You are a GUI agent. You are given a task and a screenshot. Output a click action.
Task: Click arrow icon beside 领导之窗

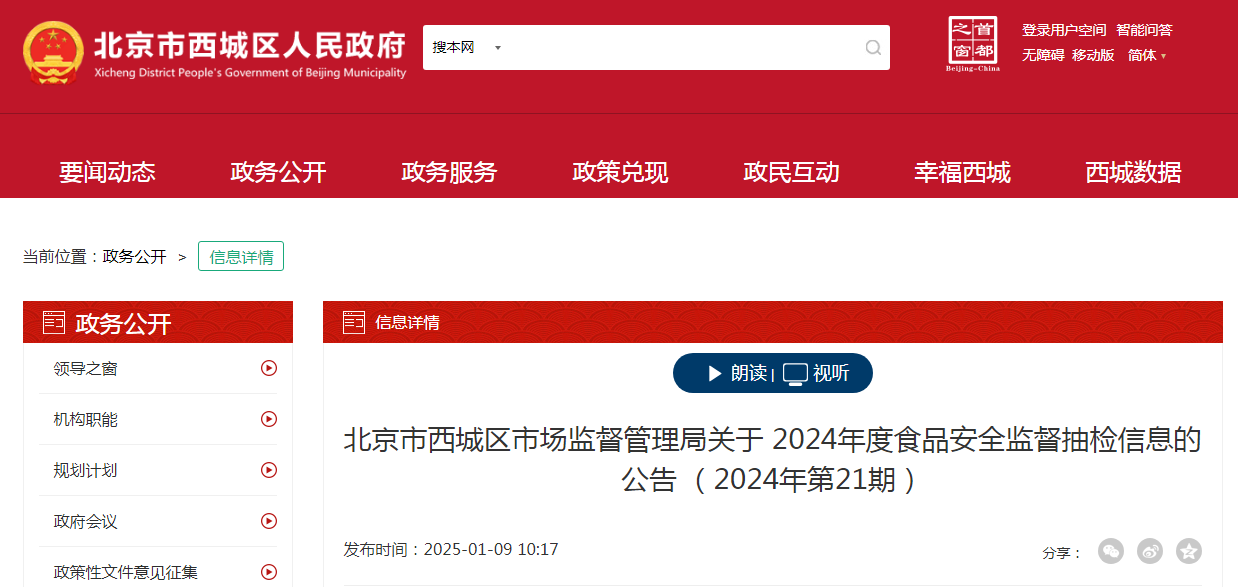point(269,368)
